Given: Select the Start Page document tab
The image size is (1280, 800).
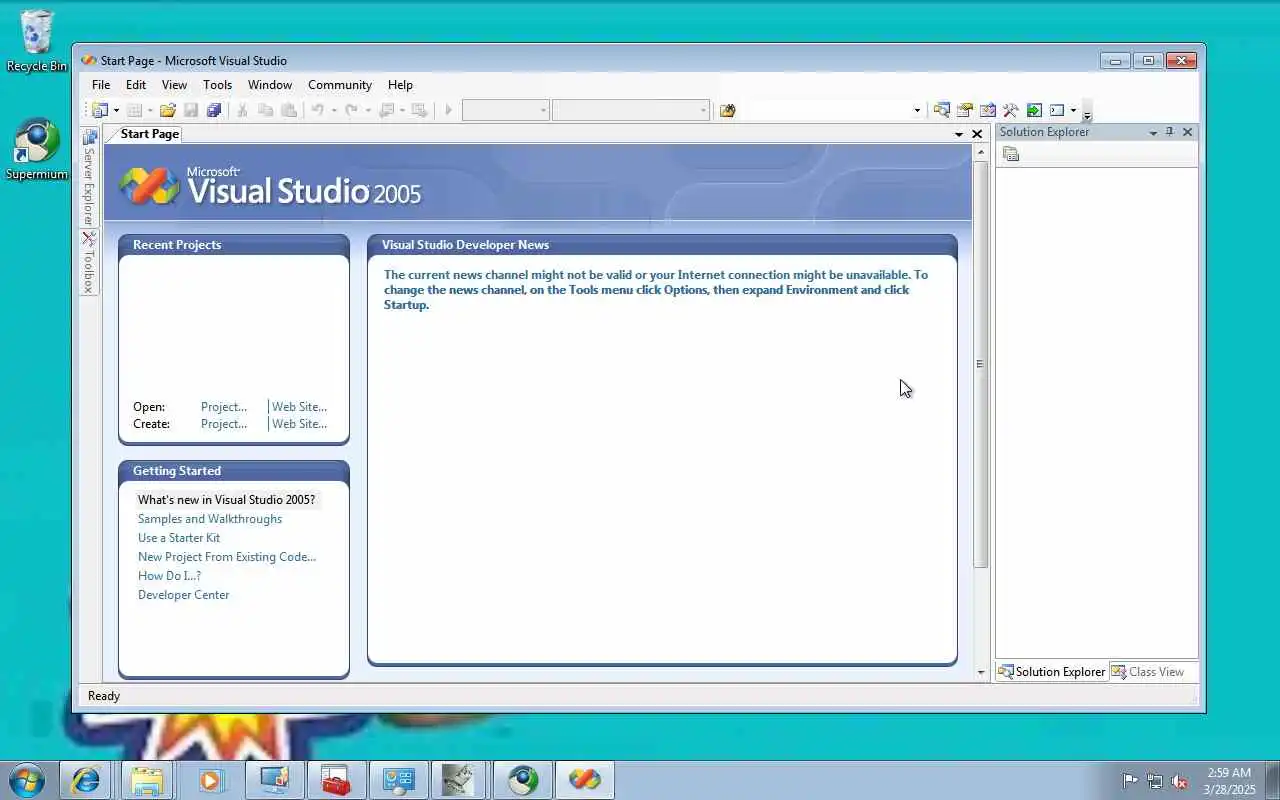Looking at the screenshot, I should [x=148, y=134].
